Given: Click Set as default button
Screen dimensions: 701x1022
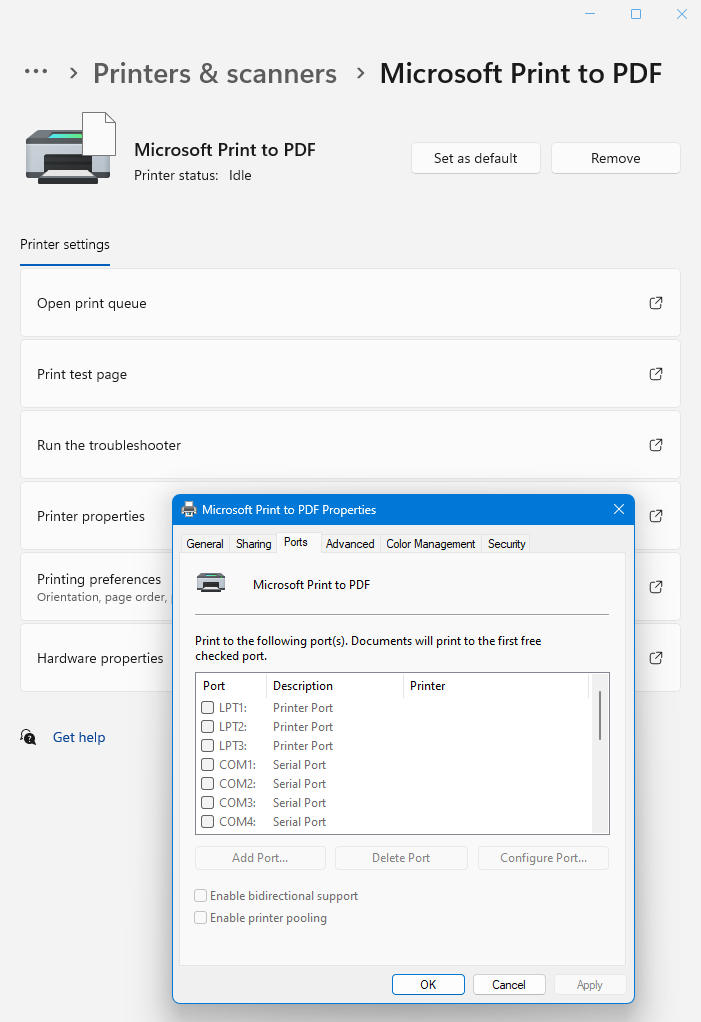Looking at the screenshot, I should [x=476, y=158].
